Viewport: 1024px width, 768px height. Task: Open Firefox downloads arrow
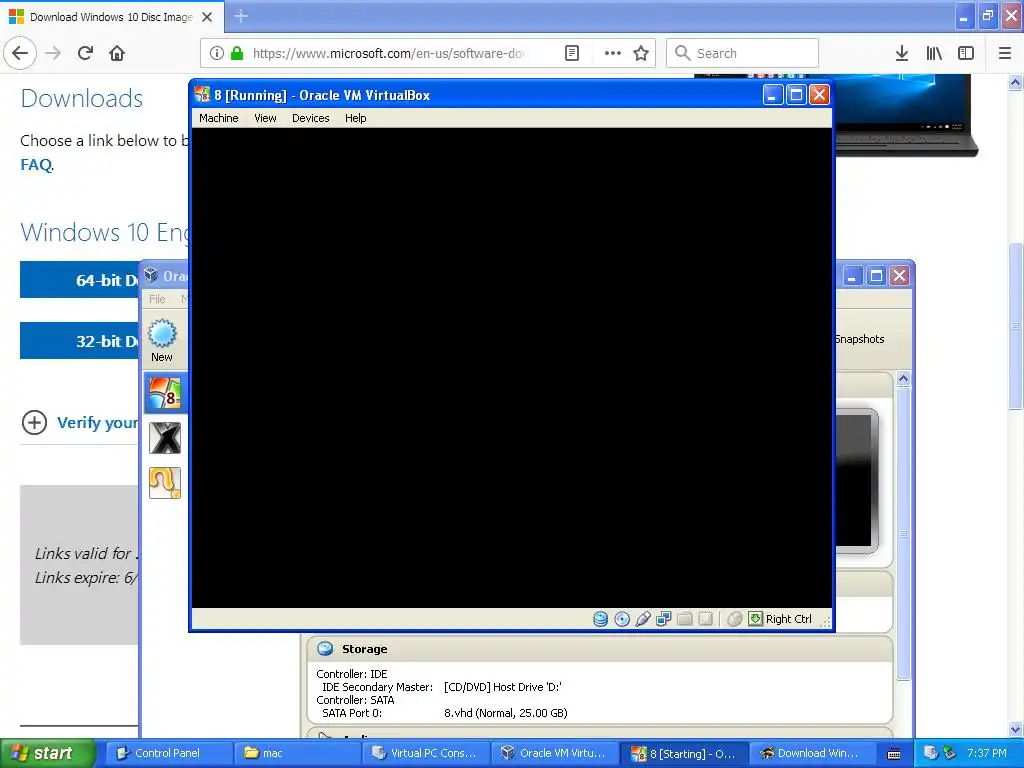[x=902, y=53]
